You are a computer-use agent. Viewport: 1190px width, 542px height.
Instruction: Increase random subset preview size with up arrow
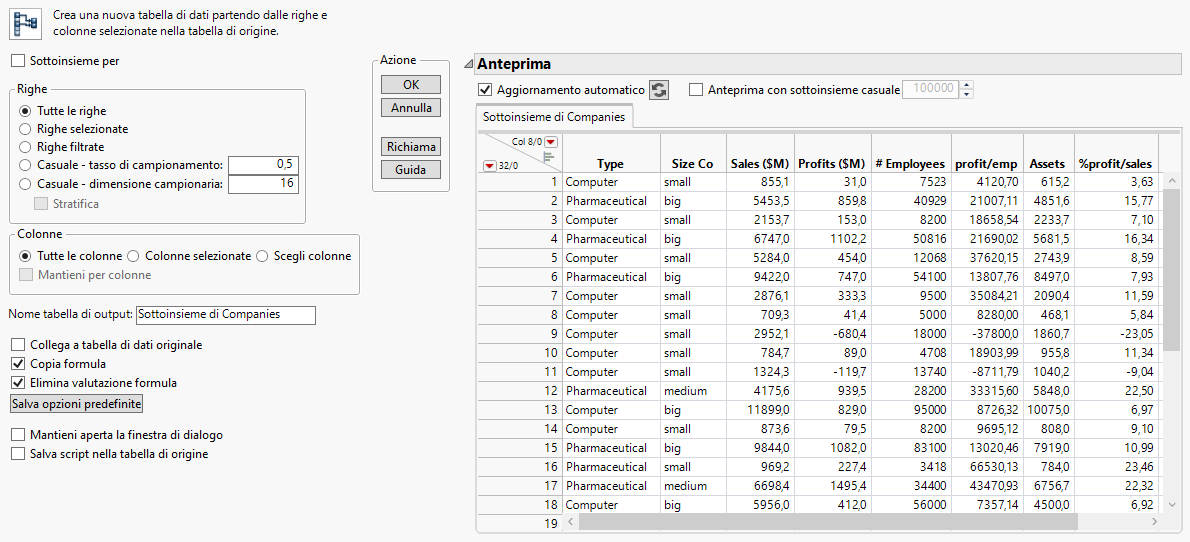click(966, 85)
